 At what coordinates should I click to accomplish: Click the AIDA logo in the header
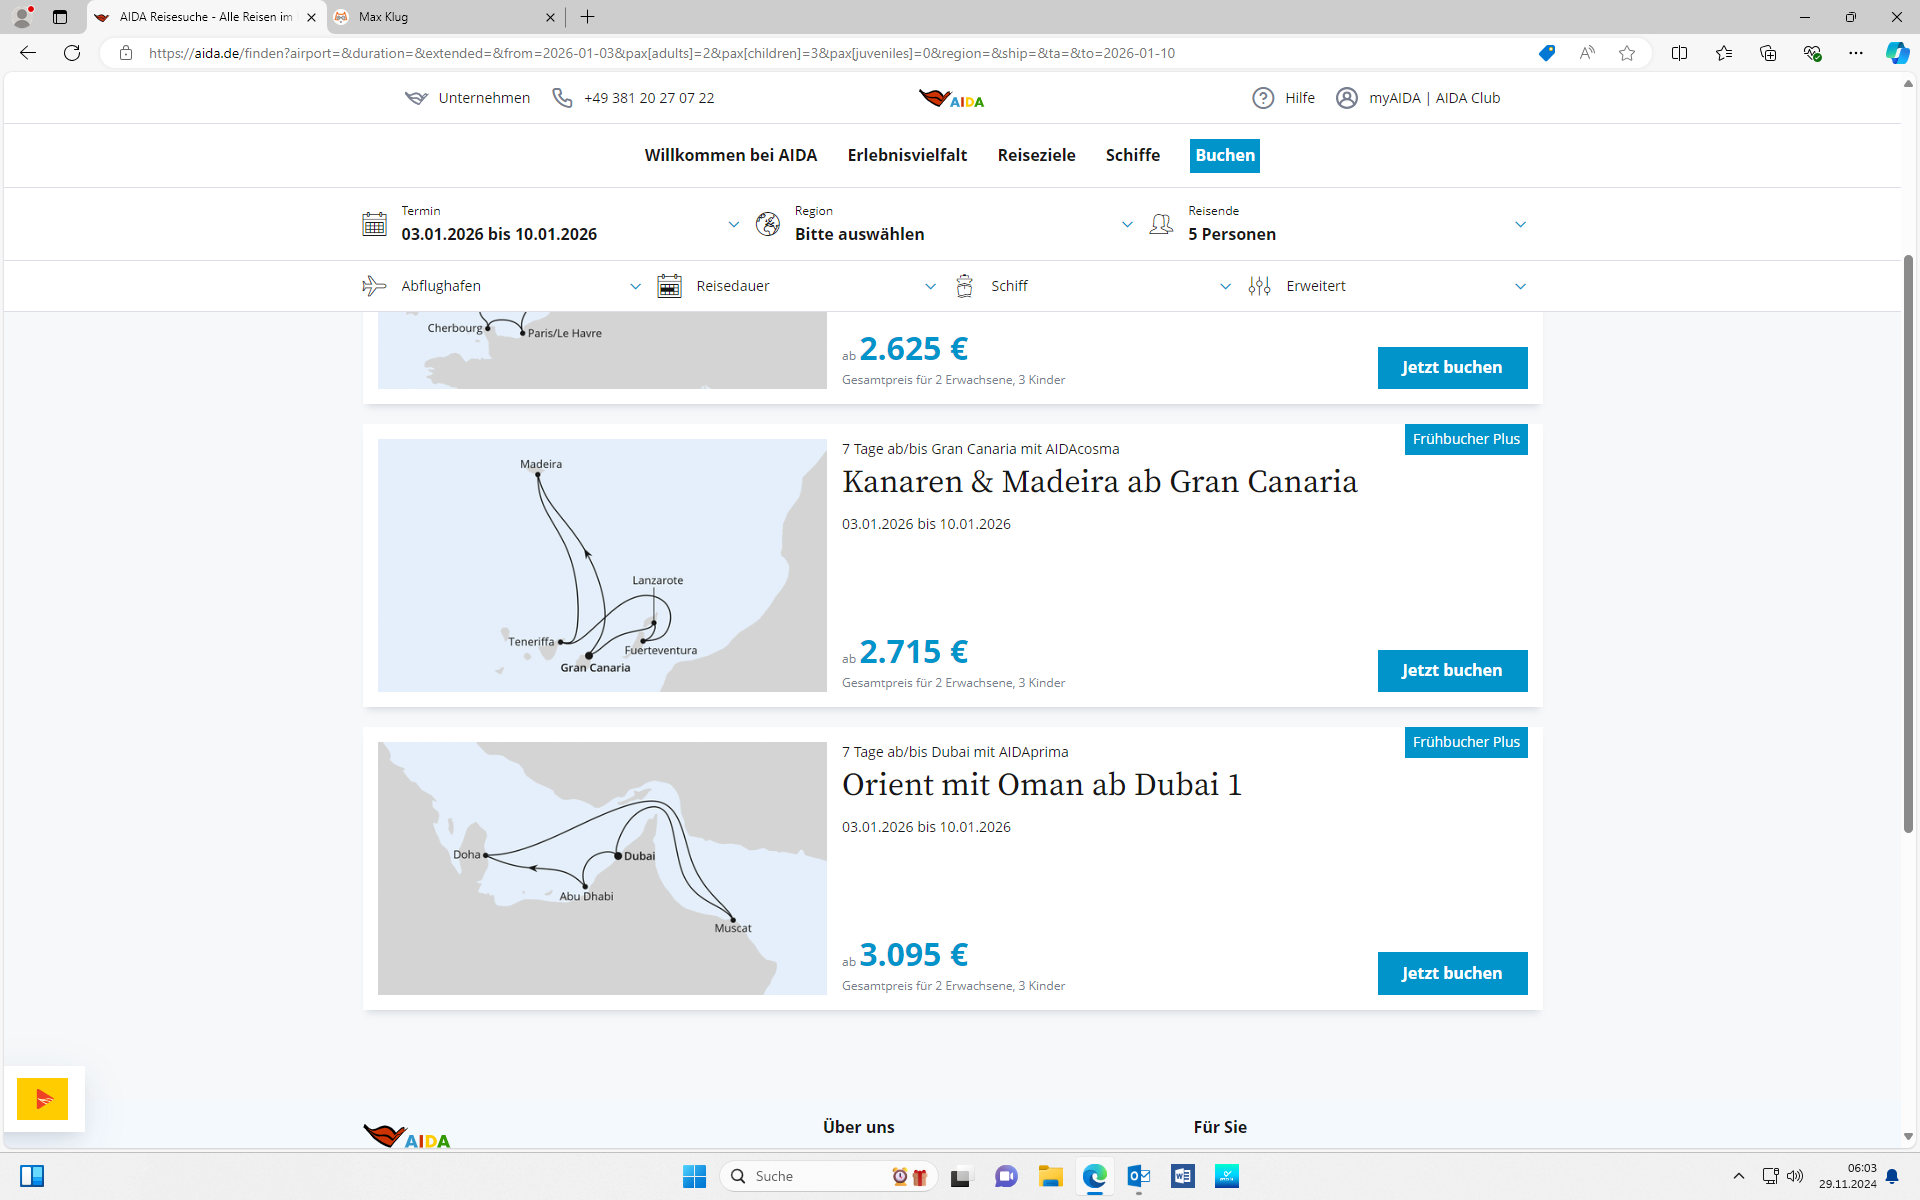[951, 98]
